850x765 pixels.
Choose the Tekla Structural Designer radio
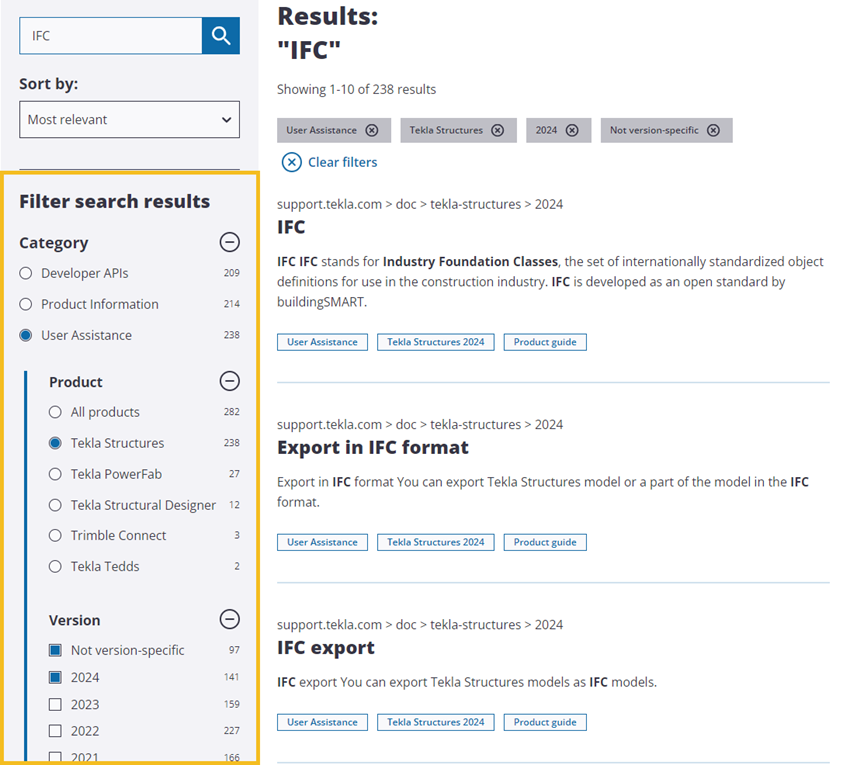point(55,505)
